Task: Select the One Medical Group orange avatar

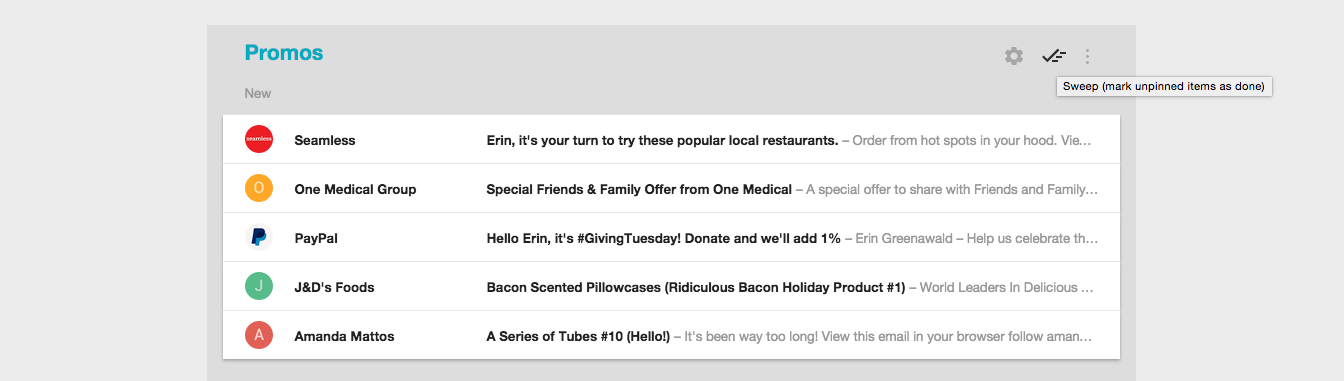Action: point(259,188)
